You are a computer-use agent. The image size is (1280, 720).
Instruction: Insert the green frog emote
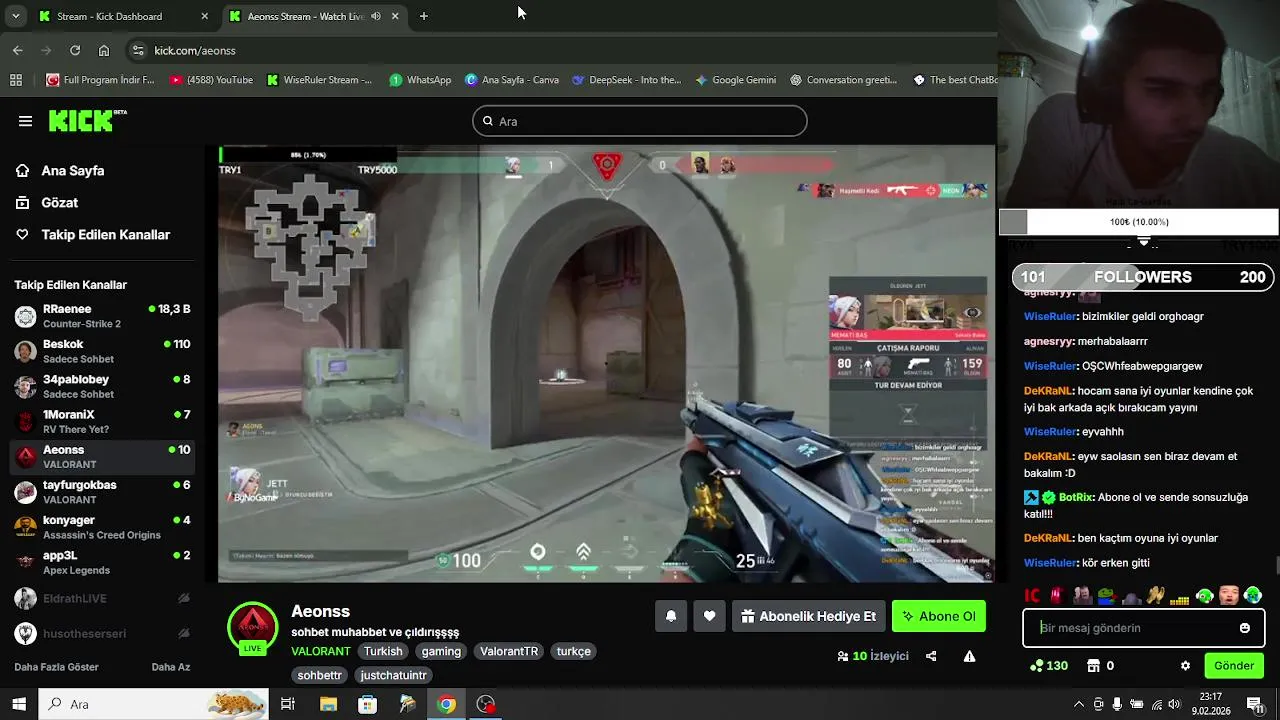tap(1106, 596)
